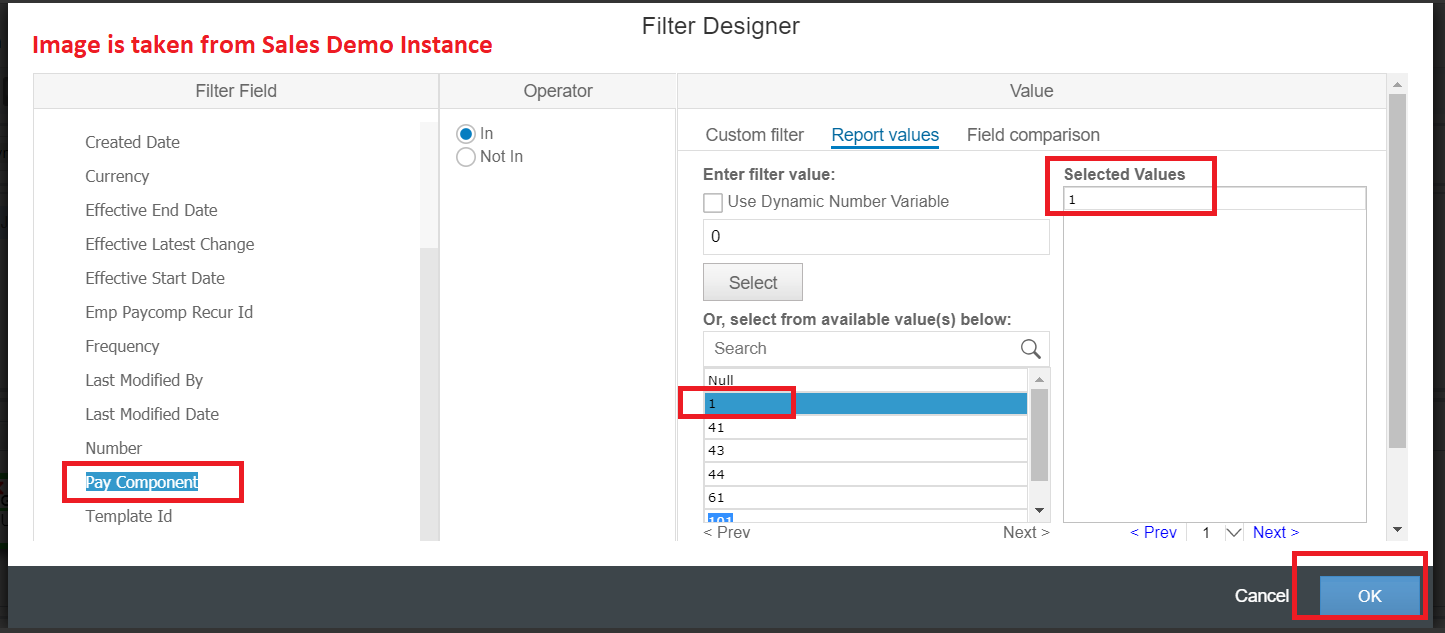Select the In operator radio button
Image resolution: width=1445 pixels, height=633 pixels.
coord(465,134)
